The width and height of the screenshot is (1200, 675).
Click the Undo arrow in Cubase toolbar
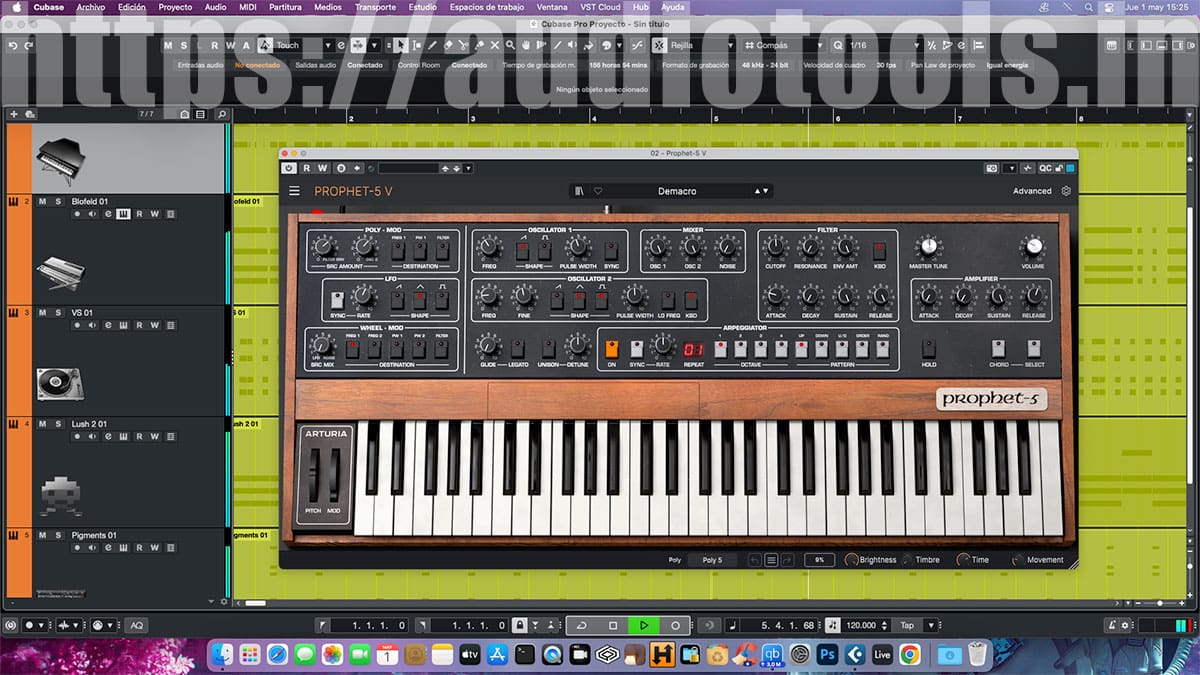click(13, 45)
